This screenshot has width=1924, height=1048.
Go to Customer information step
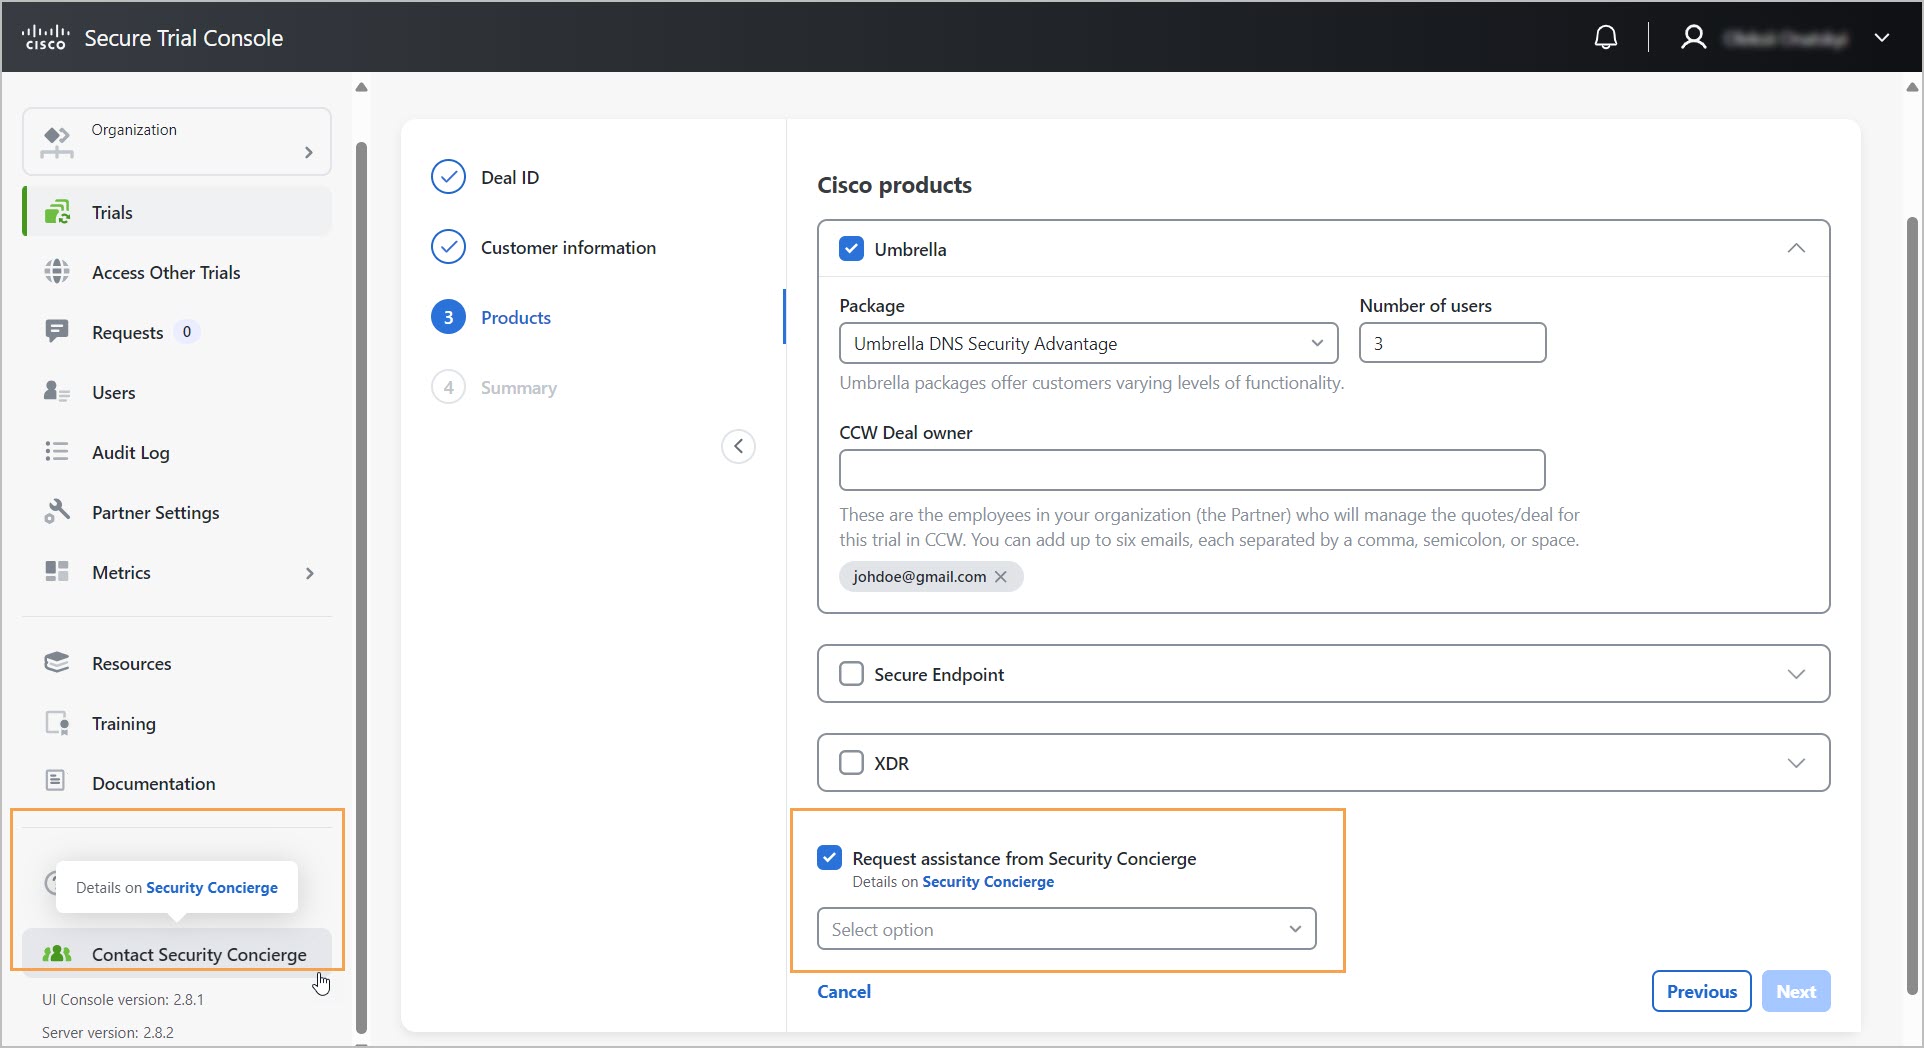coord(568,247)
